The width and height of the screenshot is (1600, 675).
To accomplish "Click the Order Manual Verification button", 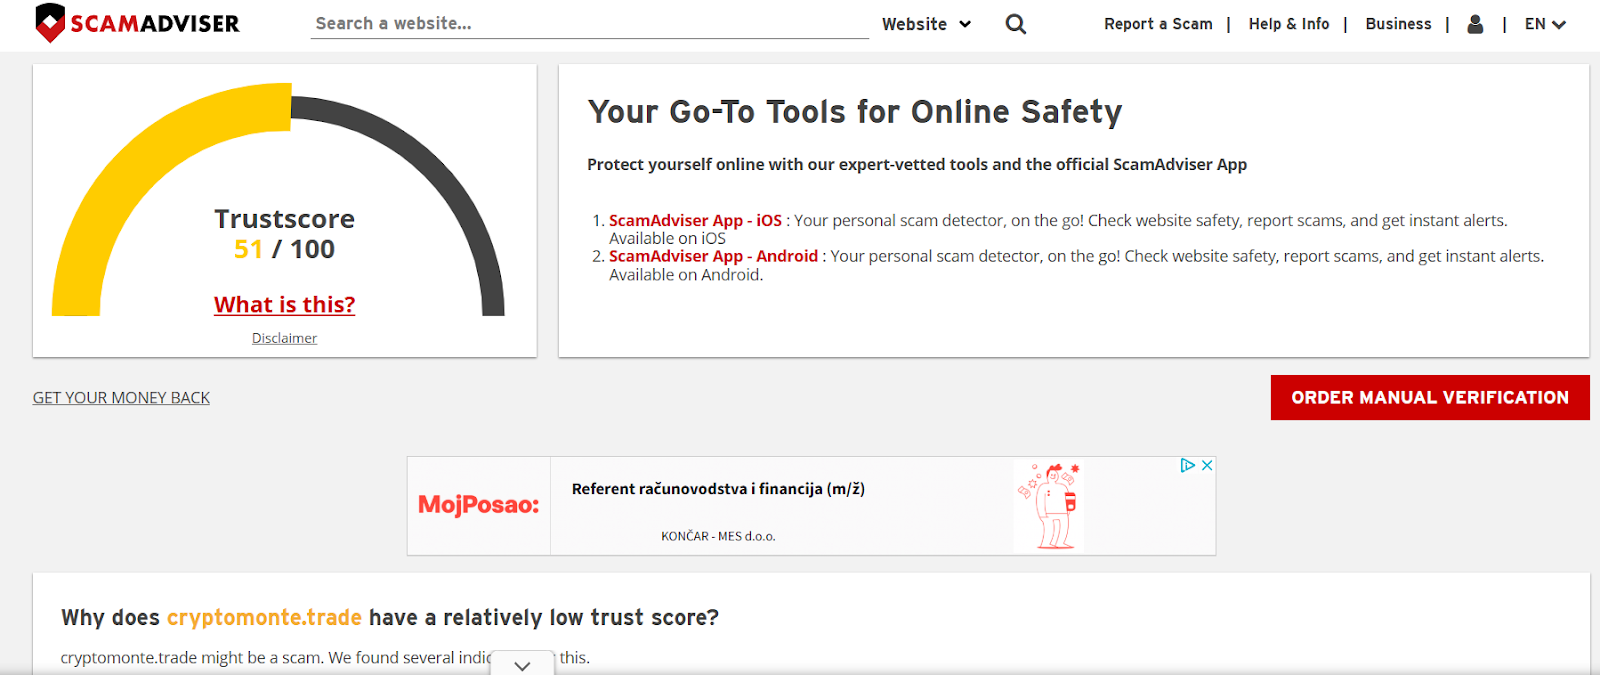I will [x=1430, y=398].
